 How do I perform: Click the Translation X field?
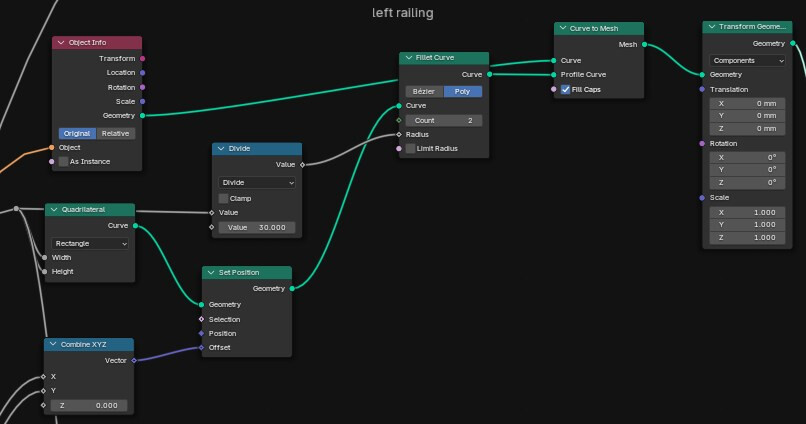[x=747, y=103]
